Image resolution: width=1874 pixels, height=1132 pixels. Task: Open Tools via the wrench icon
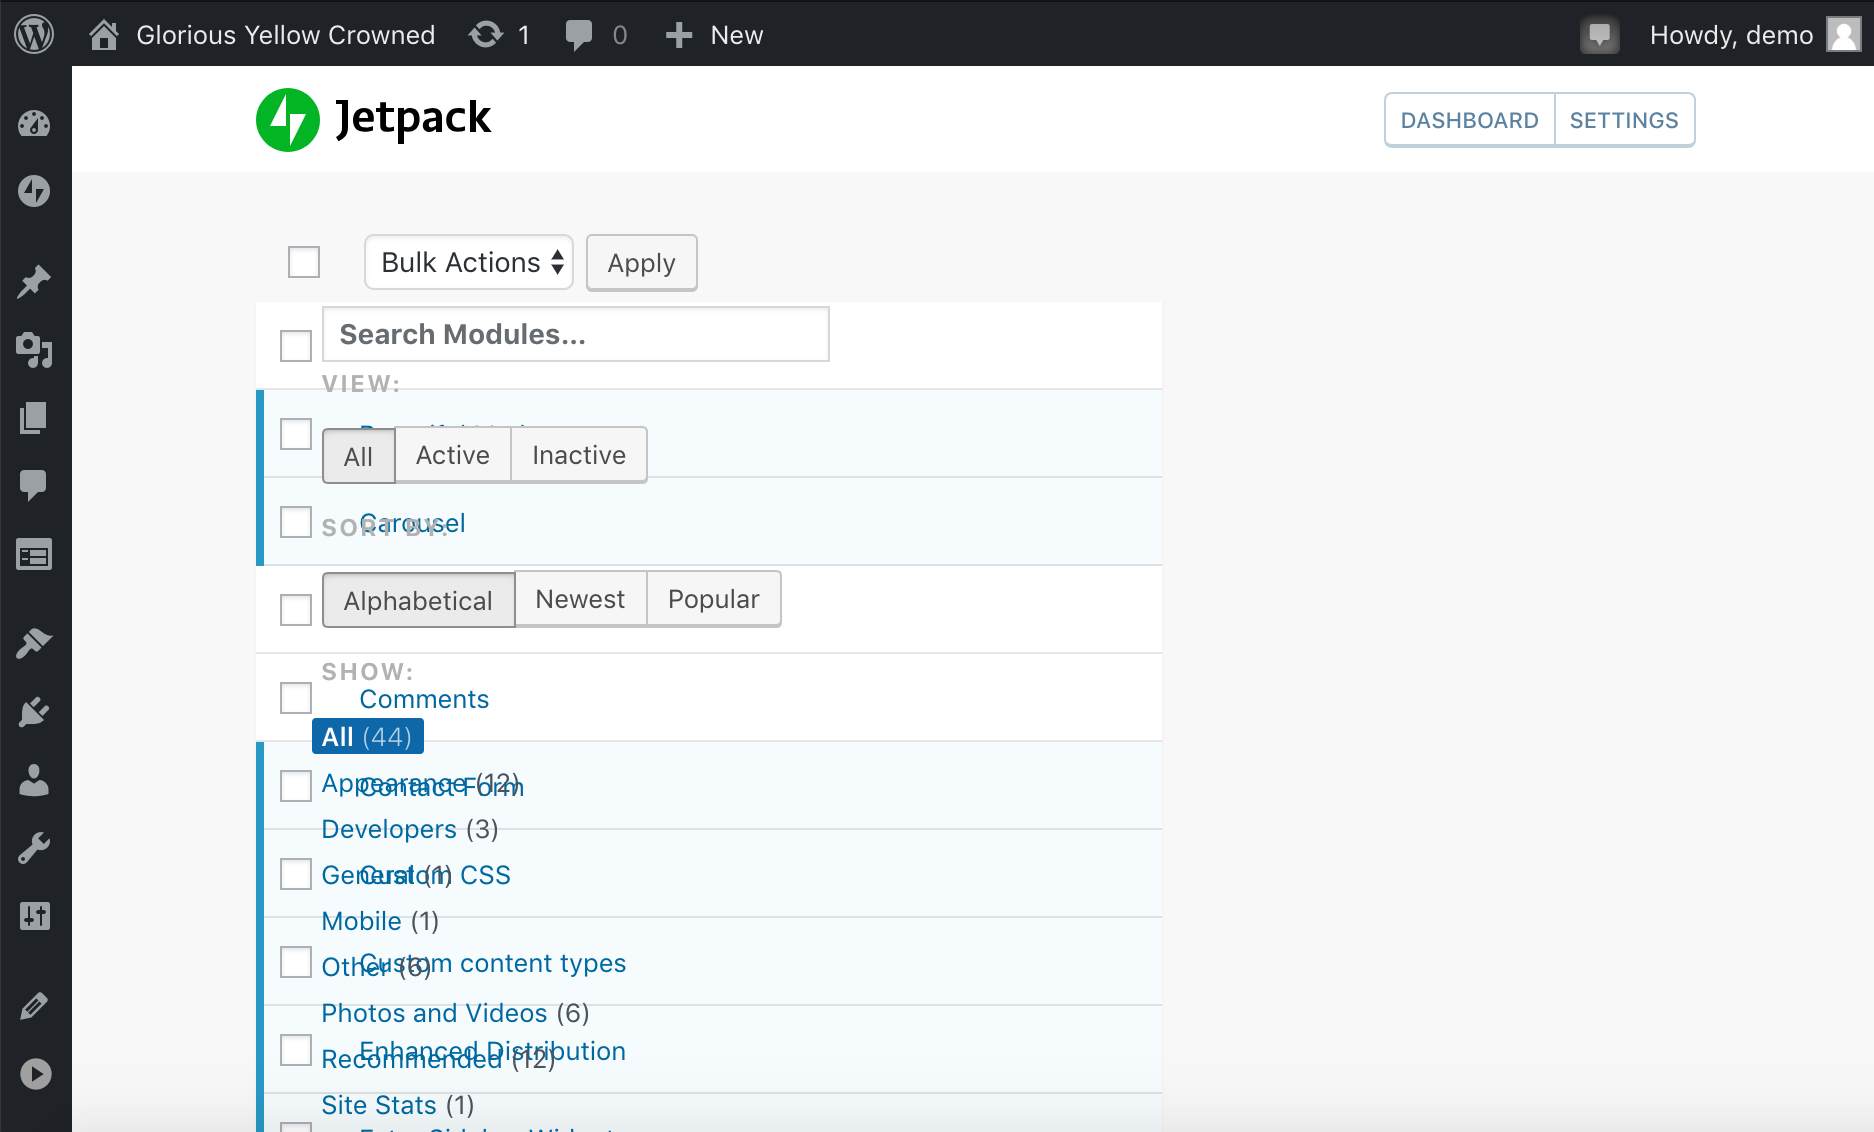point(34,848)
